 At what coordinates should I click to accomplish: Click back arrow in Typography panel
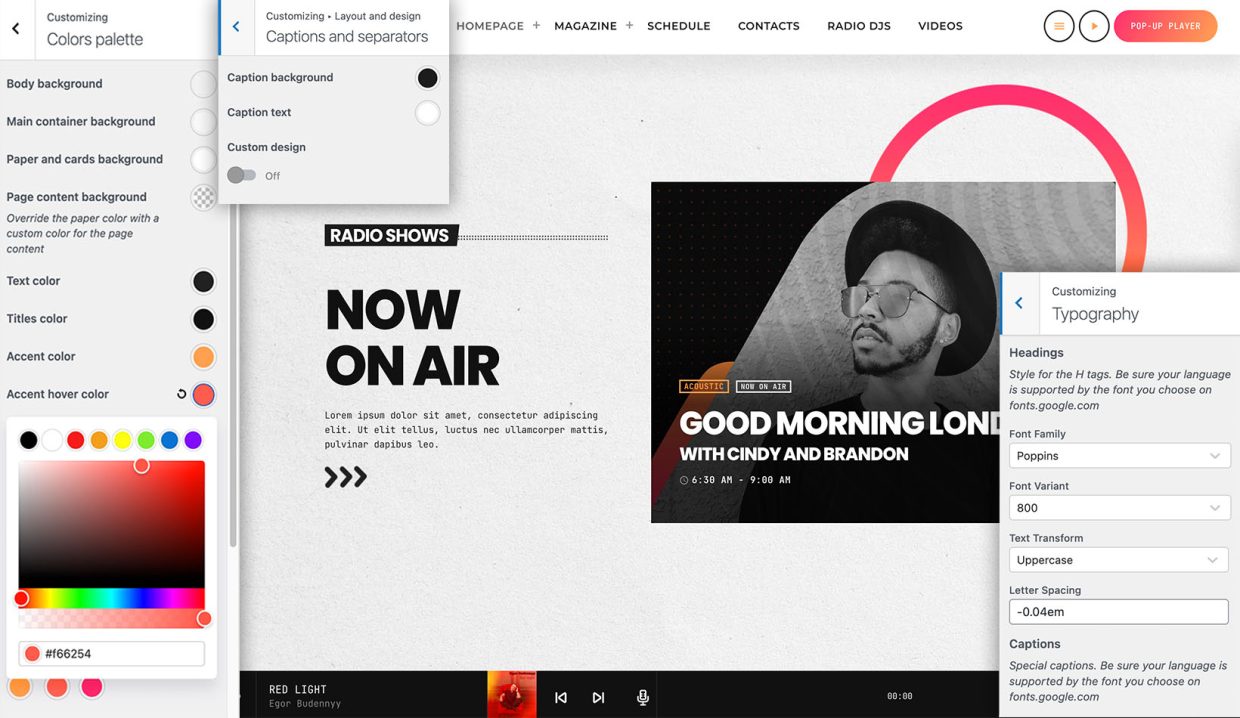point(1019,303)
